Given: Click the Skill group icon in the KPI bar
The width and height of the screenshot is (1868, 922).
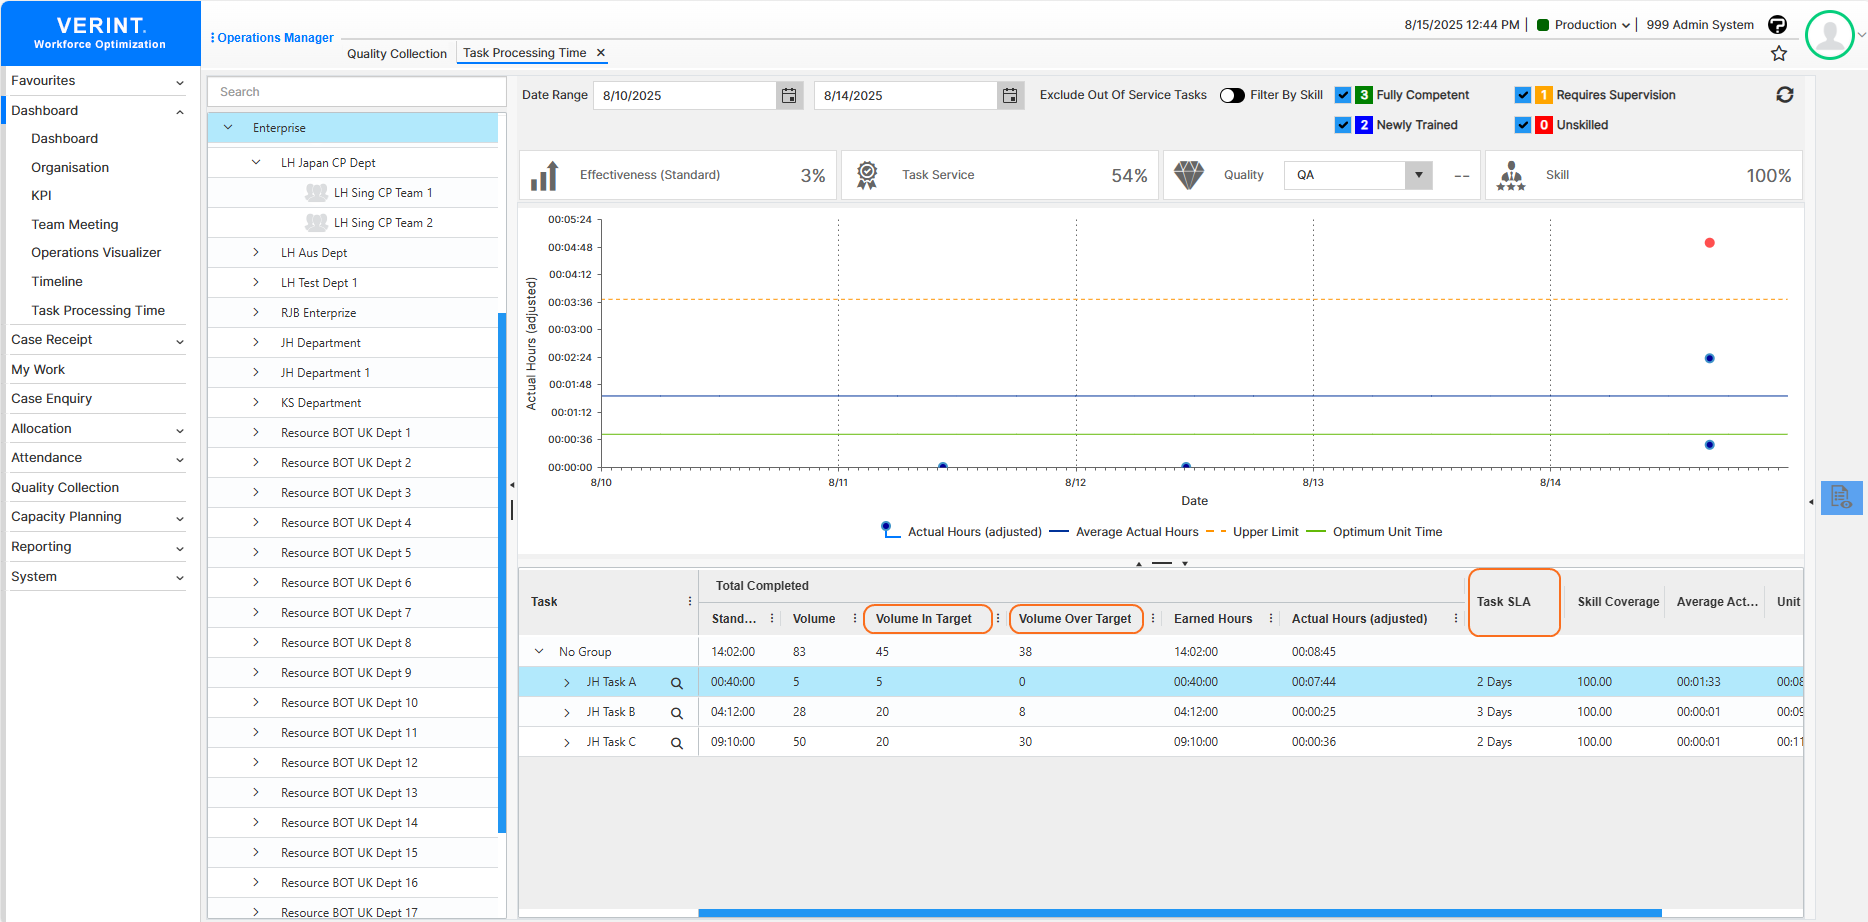Looking at the screenshot, I should (x=1511, y=175).
